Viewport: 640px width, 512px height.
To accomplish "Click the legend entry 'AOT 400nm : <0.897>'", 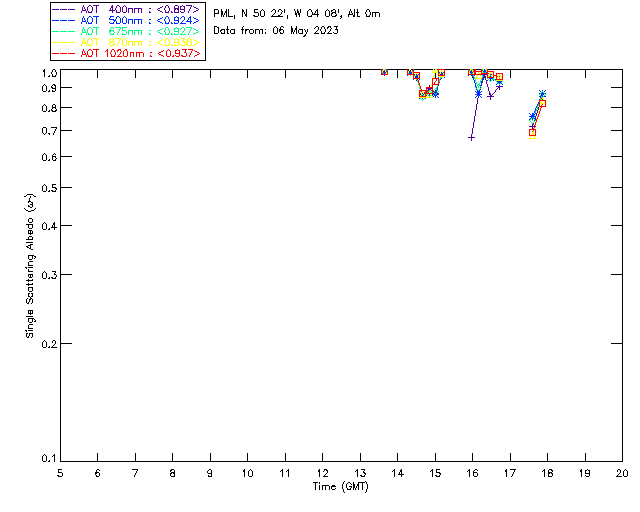I will coord(140,9).
